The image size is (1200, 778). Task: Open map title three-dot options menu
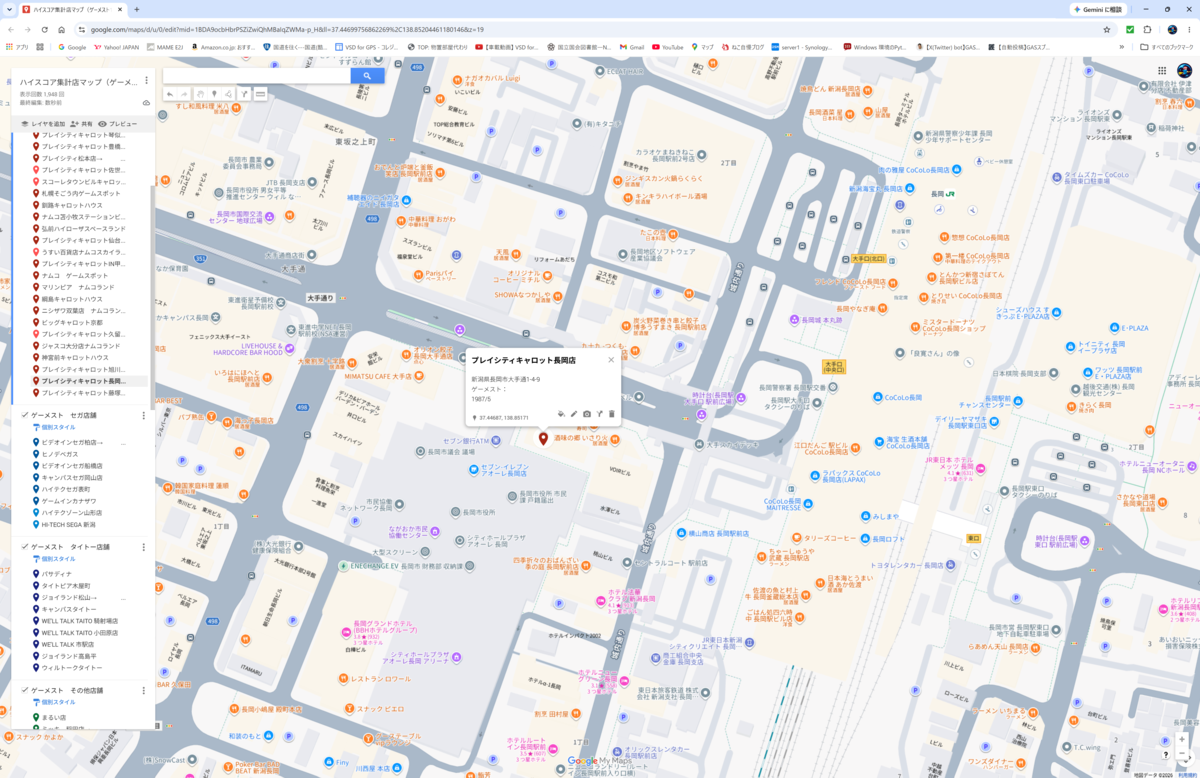pos(146,81)
